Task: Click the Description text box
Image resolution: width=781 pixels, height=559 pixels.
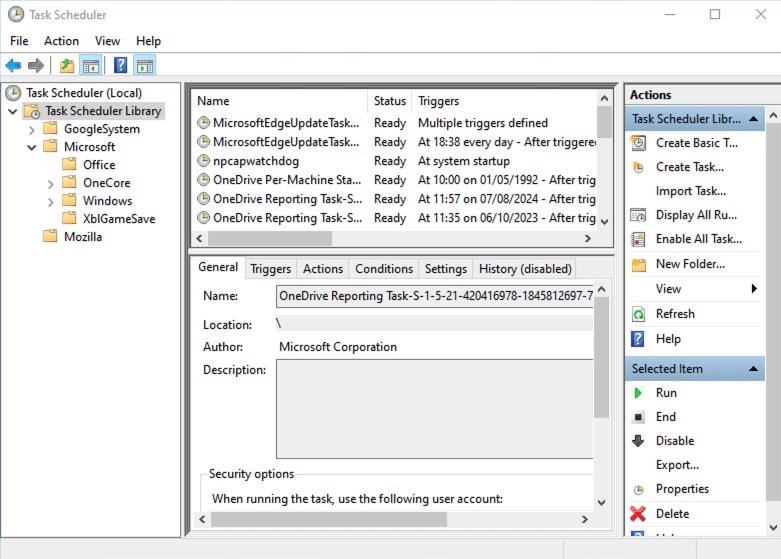Action: click(x=434, y=409)
